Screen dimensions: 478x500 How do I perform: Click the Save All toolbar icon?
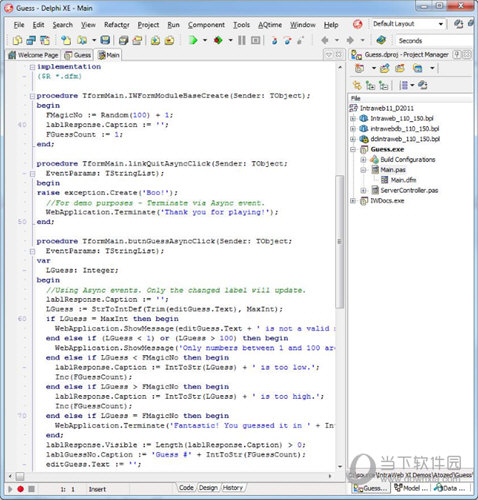click(123, 40)
